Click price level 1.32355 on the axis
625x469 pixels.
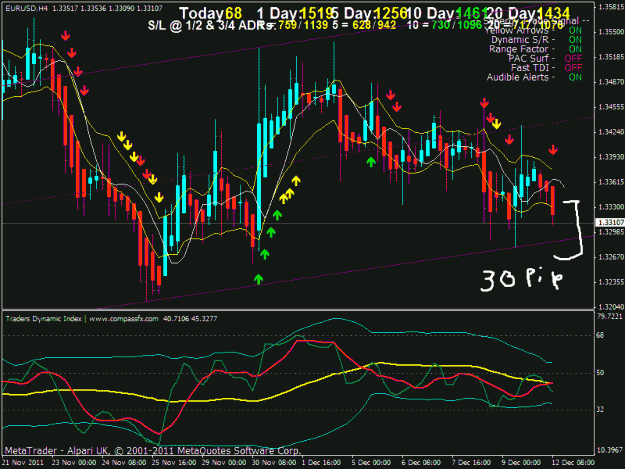[x=611, y=282]
